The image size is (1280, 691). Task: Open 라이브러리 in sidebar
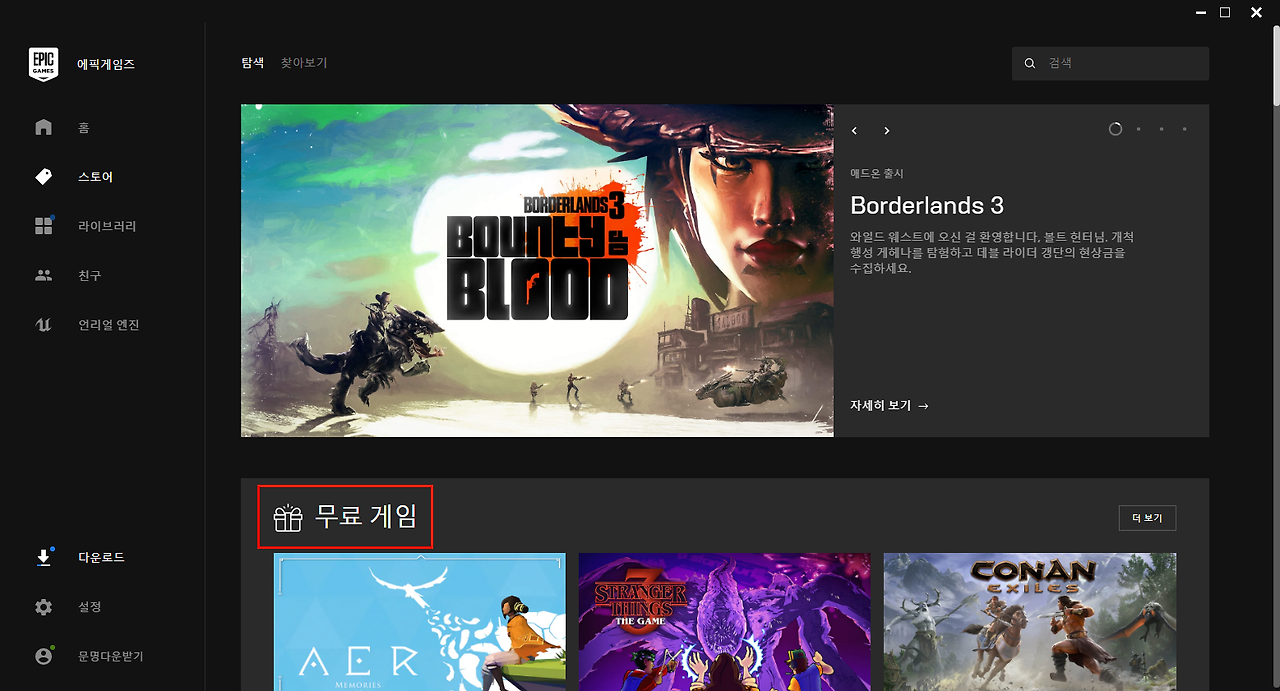(107, 226)
